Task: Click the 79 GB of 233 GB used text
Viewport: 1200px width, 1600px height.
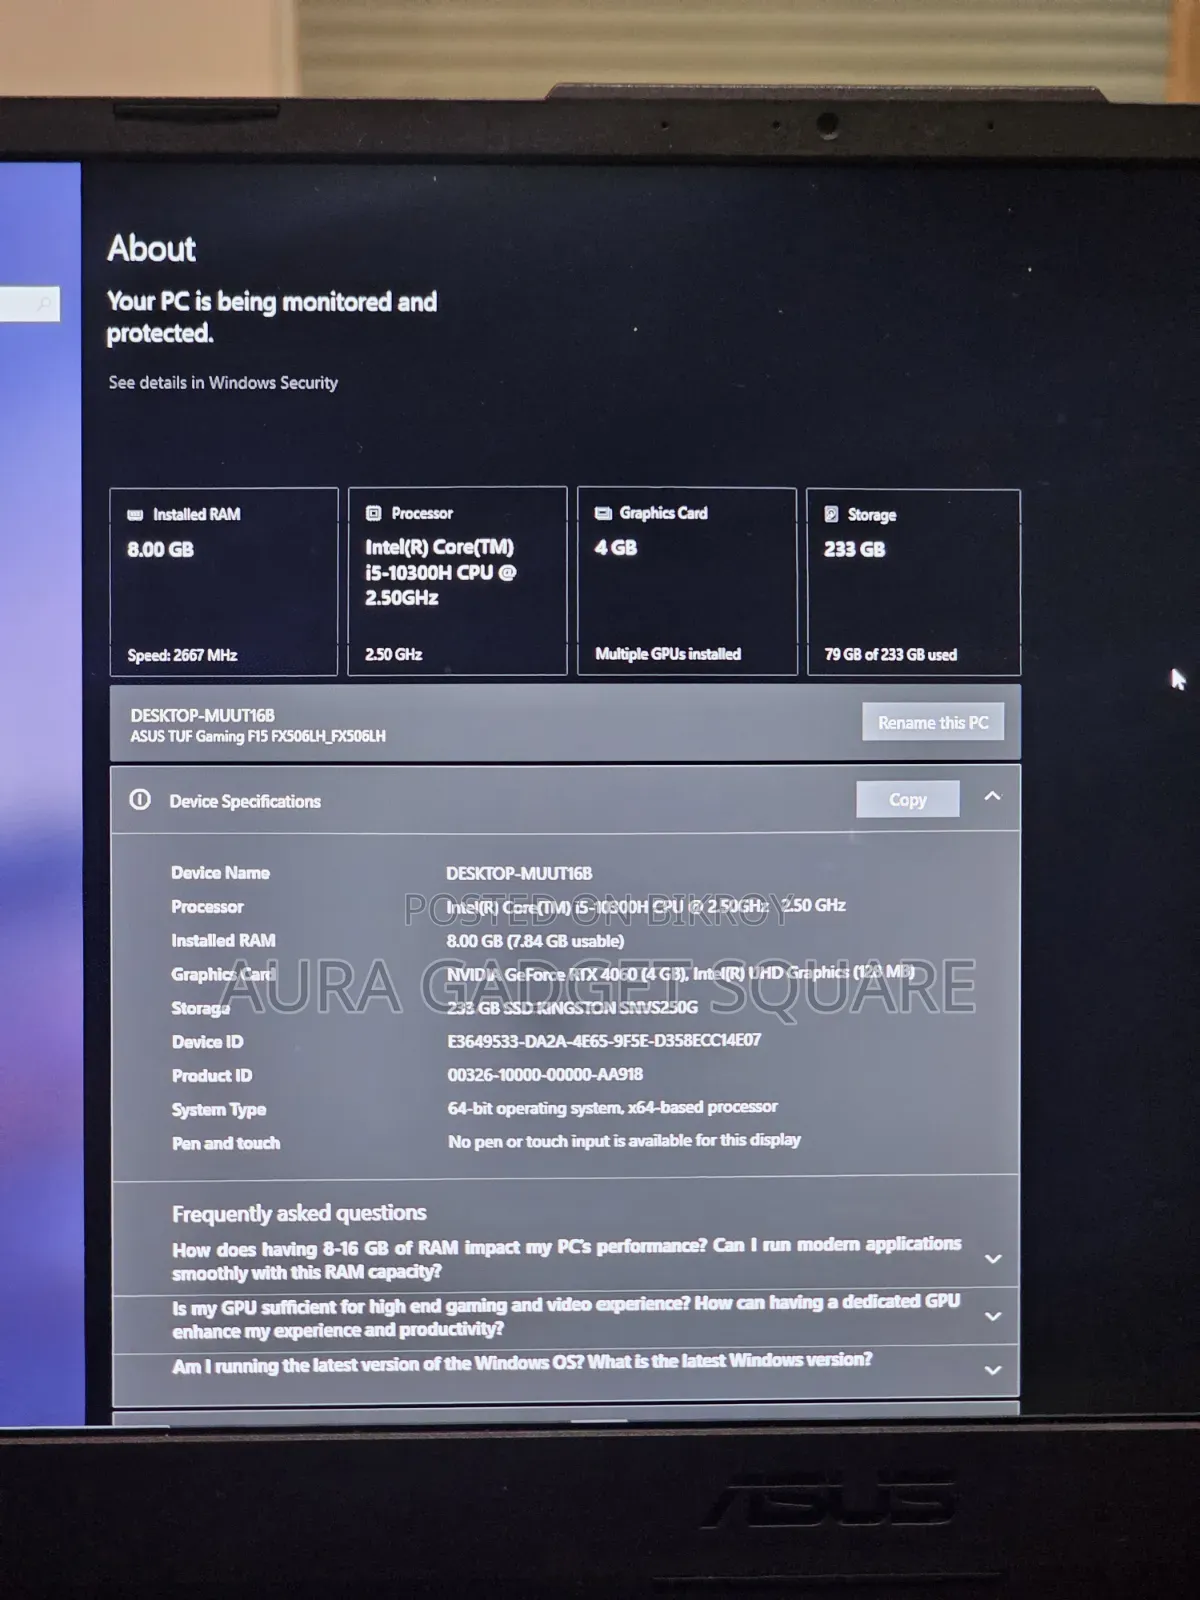Action: [x=890, y=655]
